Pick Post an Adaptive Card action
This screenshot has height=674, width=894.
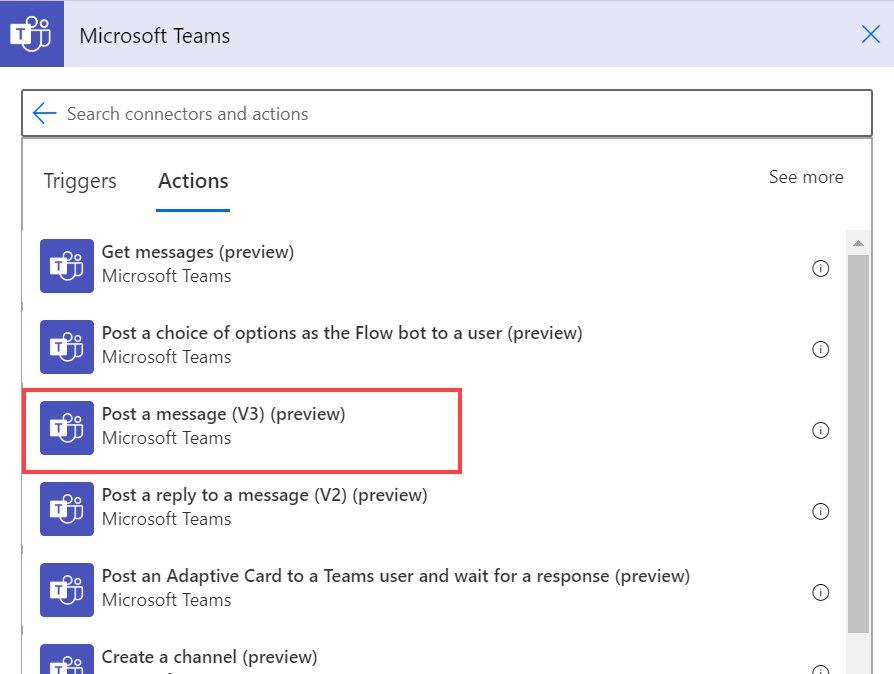point(395,576)
